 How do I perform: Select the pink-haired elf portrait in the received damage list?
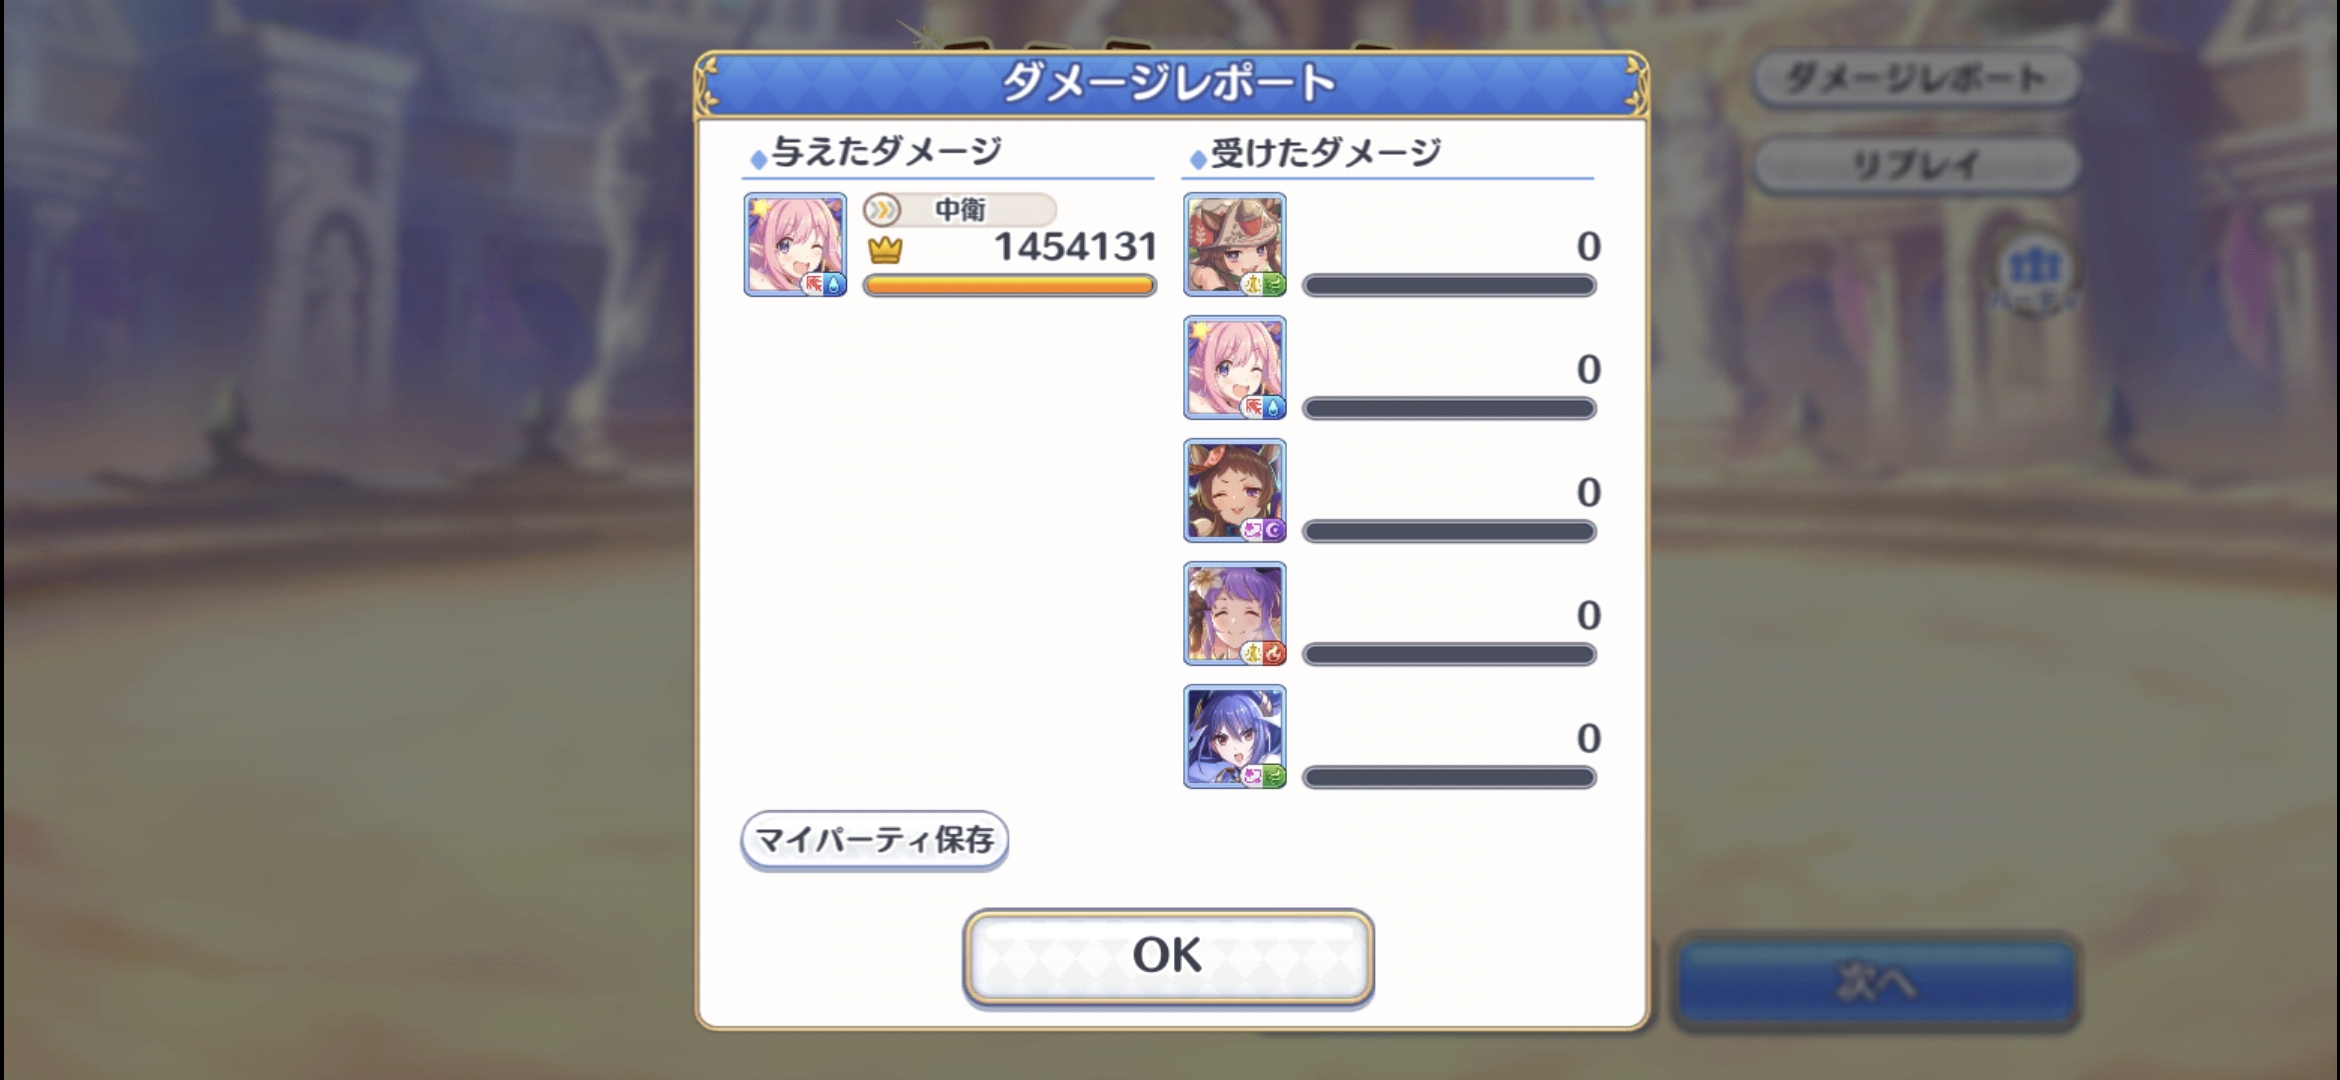pyautogui.click(x=1235, y=368)
